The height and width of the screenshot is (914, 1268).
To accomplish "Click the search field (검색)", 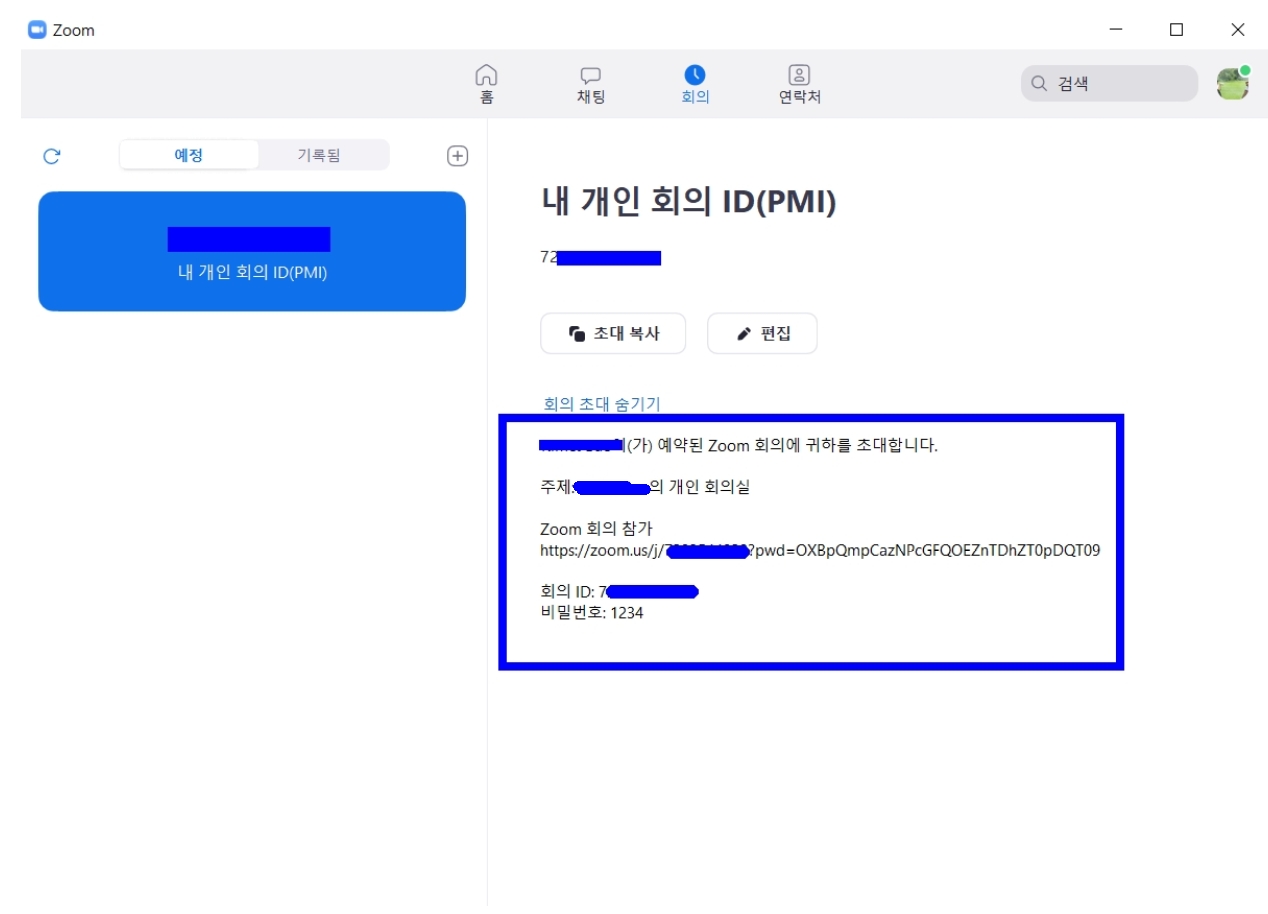I will [1109, 84].
